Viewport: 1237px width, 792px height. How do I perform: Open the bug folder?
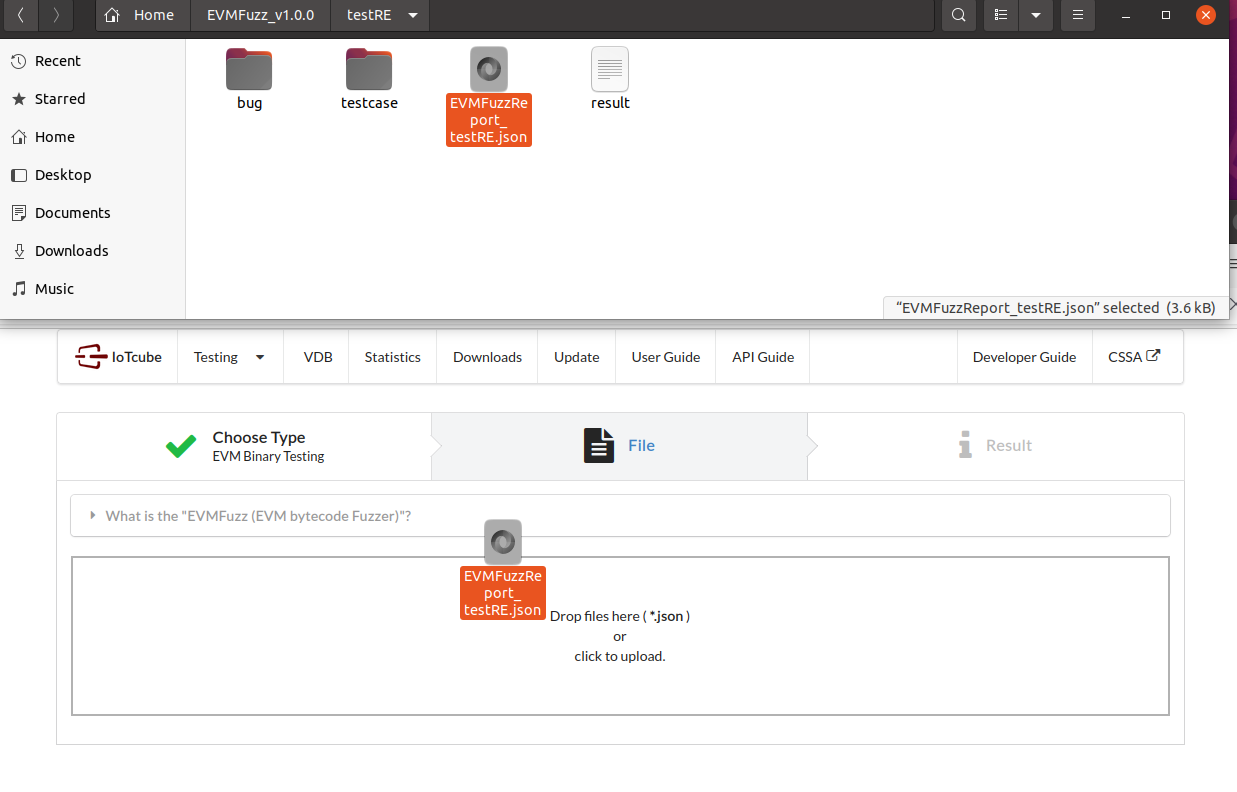(x=249, y=70)
